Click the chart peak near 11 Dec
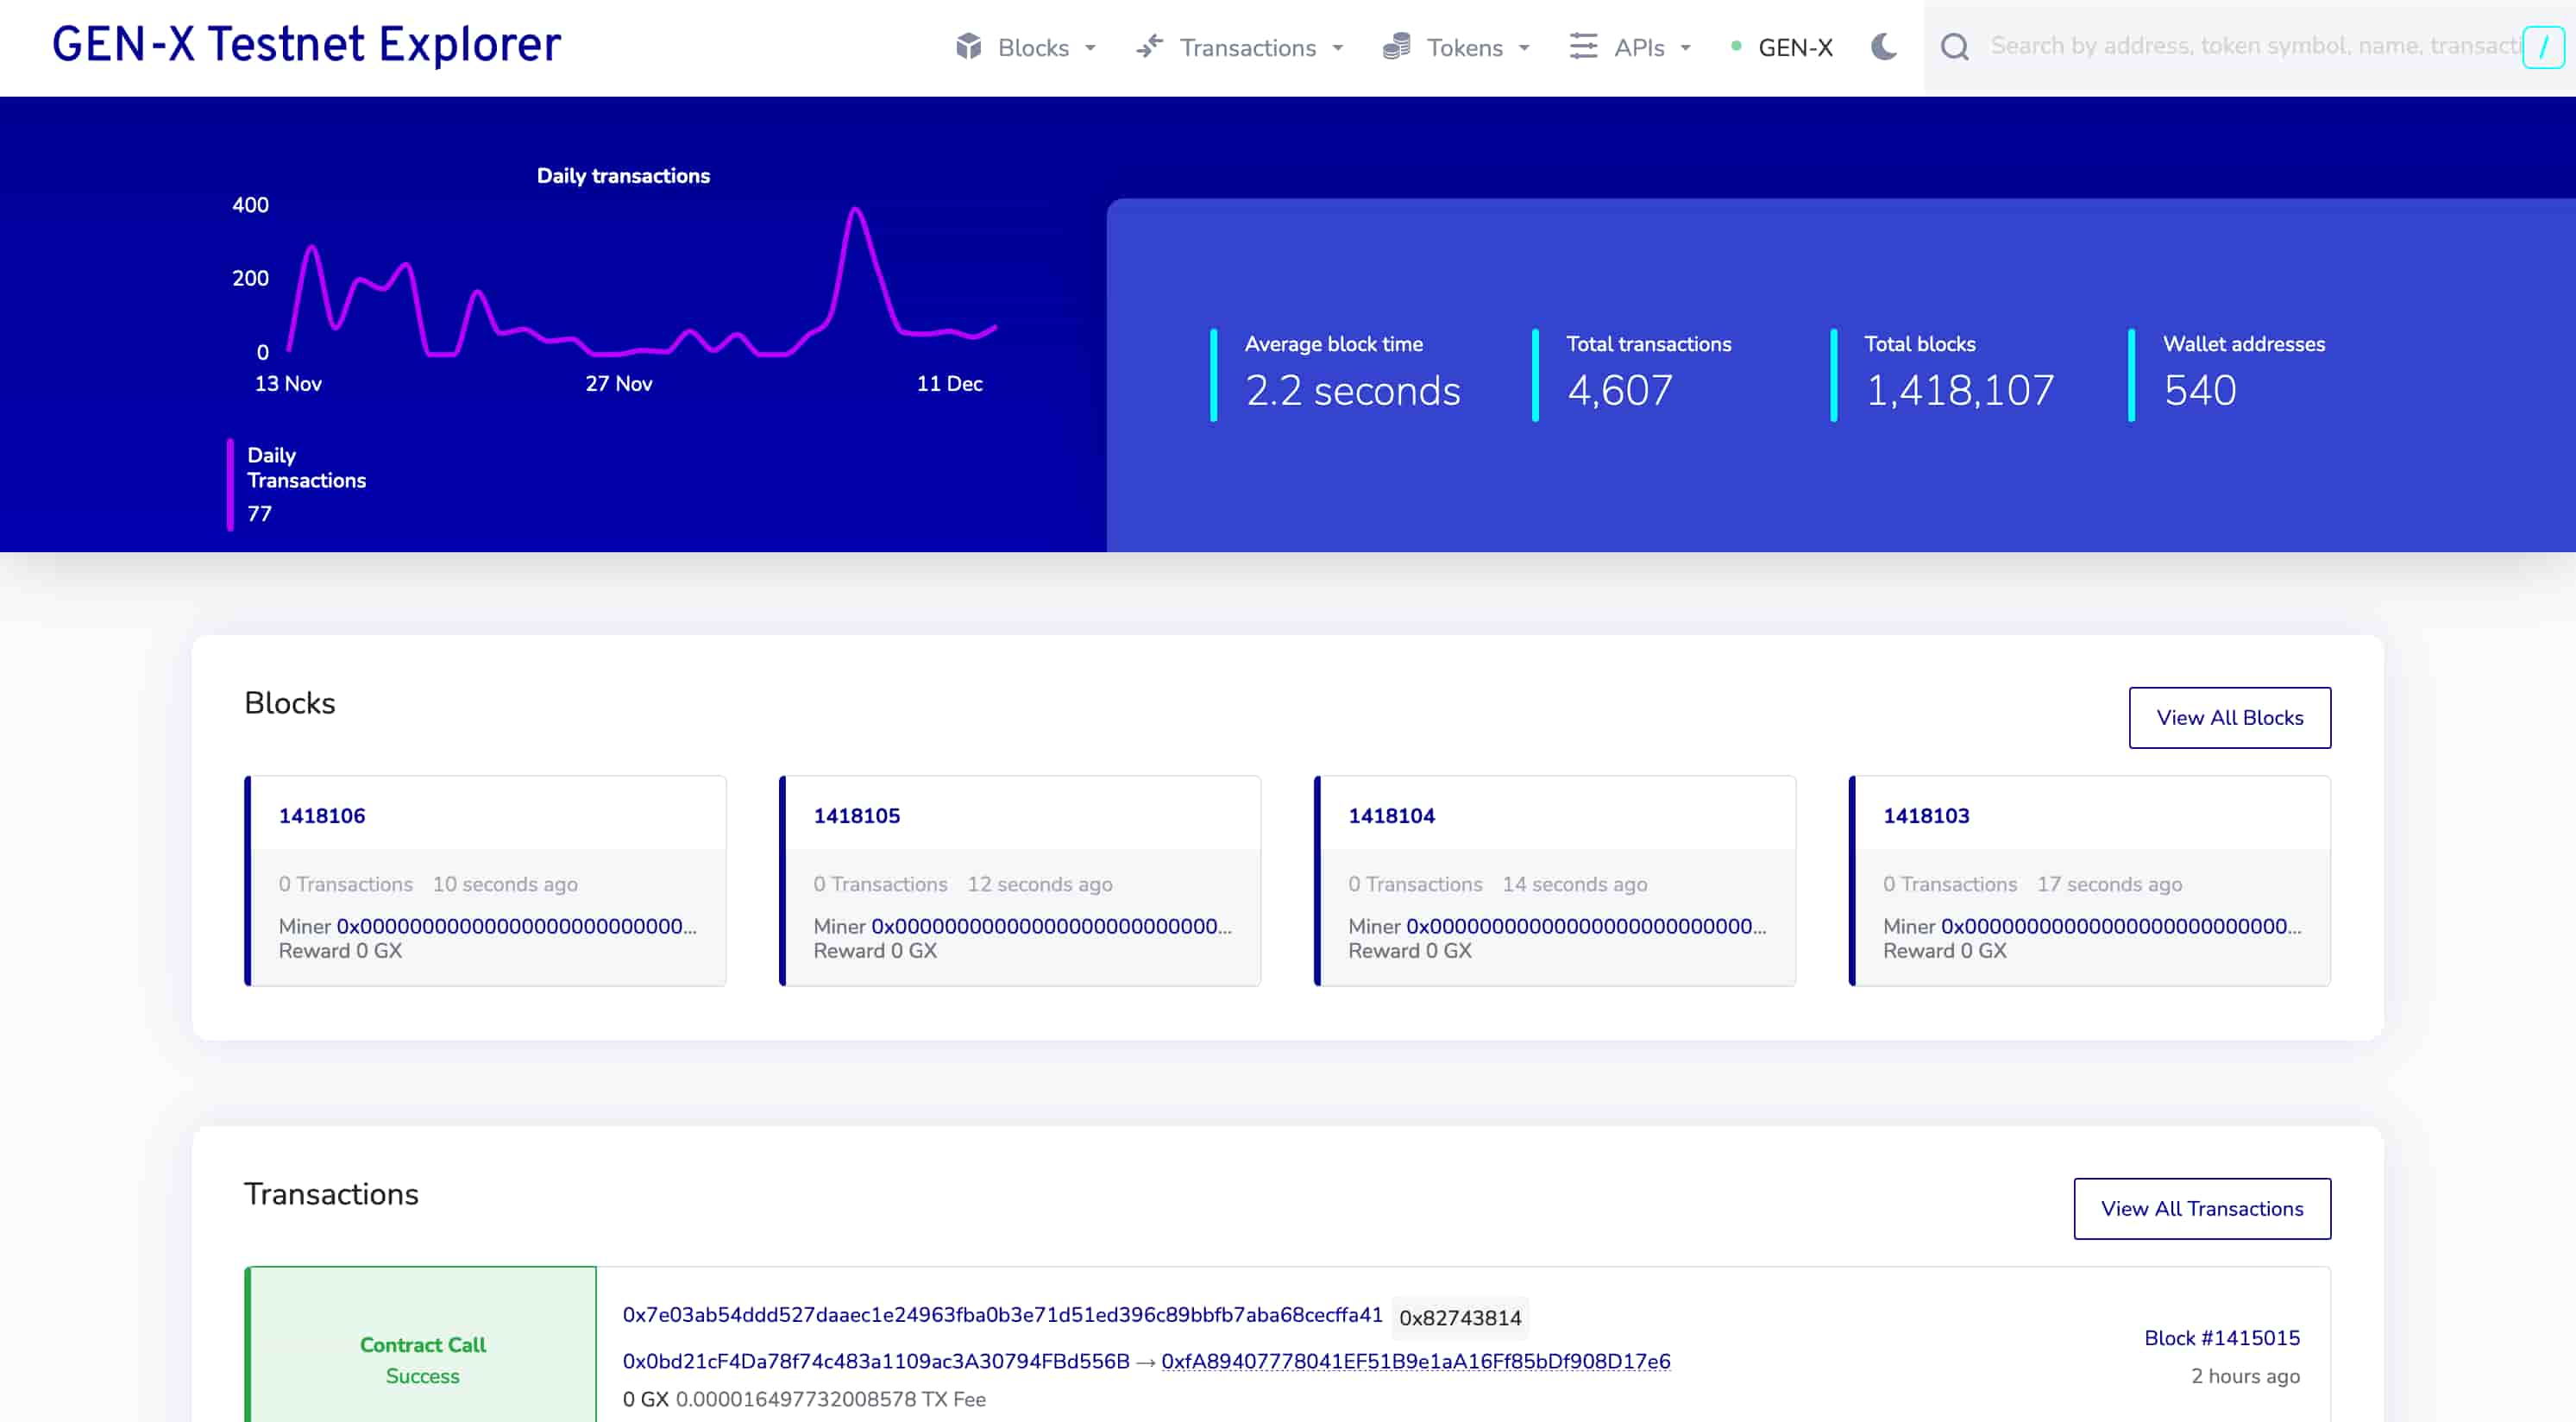Viewport: 2576px width, 1422px height. [856, 210]
